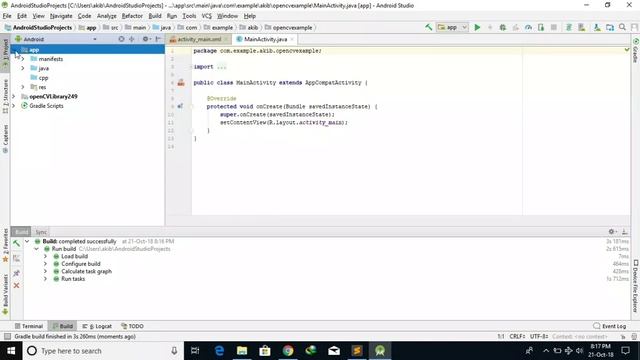This screenshot has width=640, height=360.
Task: Open Project panel gear settings
Action: pos(146,39)
